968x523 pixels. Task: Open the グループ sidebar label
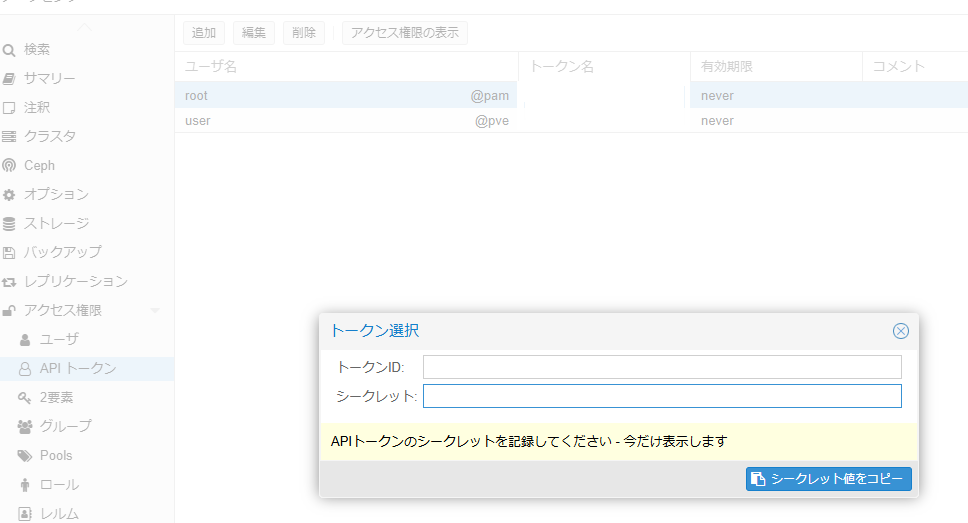tap(66, 426)
